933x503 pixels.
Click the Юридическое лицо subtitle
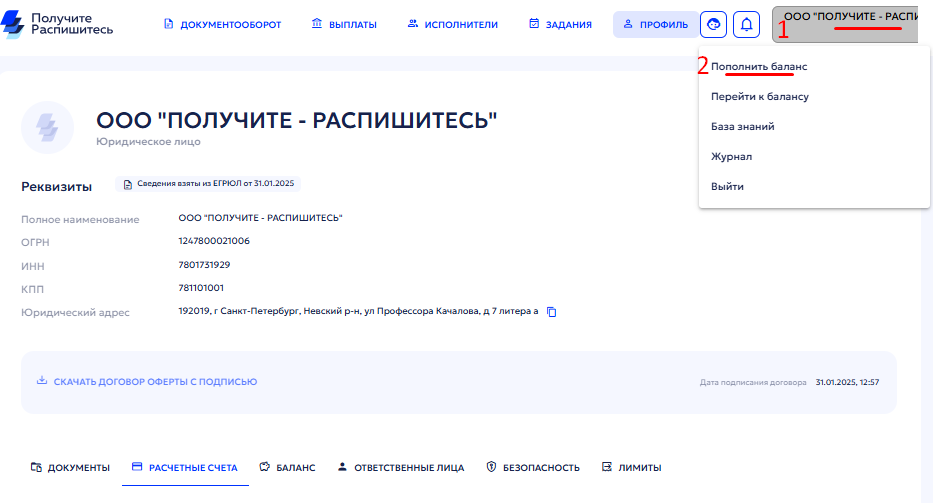pyautogui.click(x=148, y=142)
